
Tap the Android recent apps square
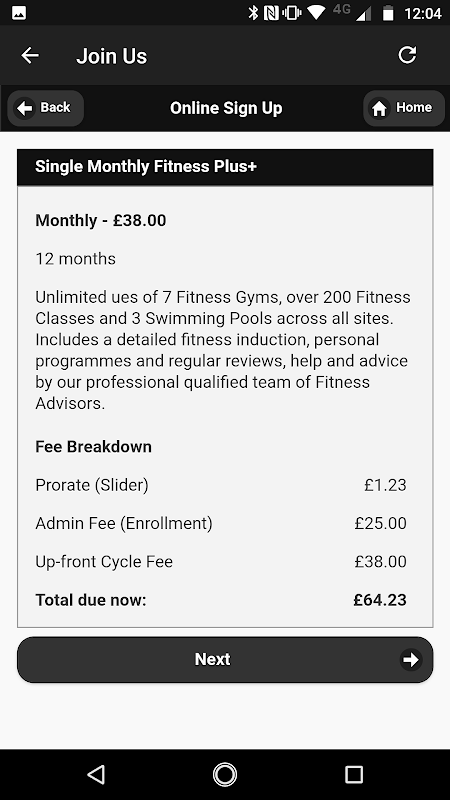pyautogui.click(x=354, y=774)
